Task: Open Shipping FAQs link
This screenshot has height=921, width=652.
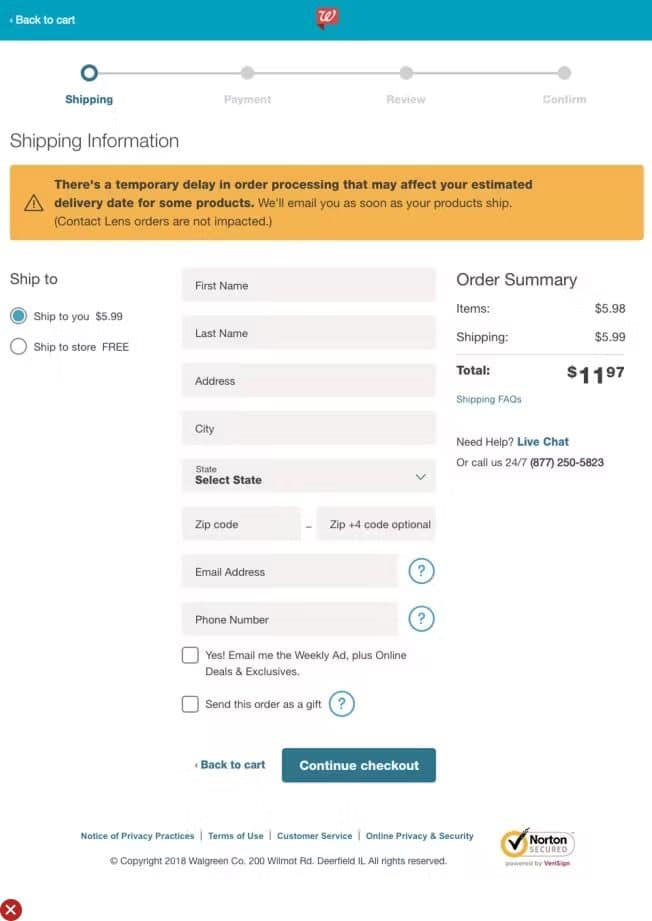Action: pyautogui.click(x=489, y=399)
